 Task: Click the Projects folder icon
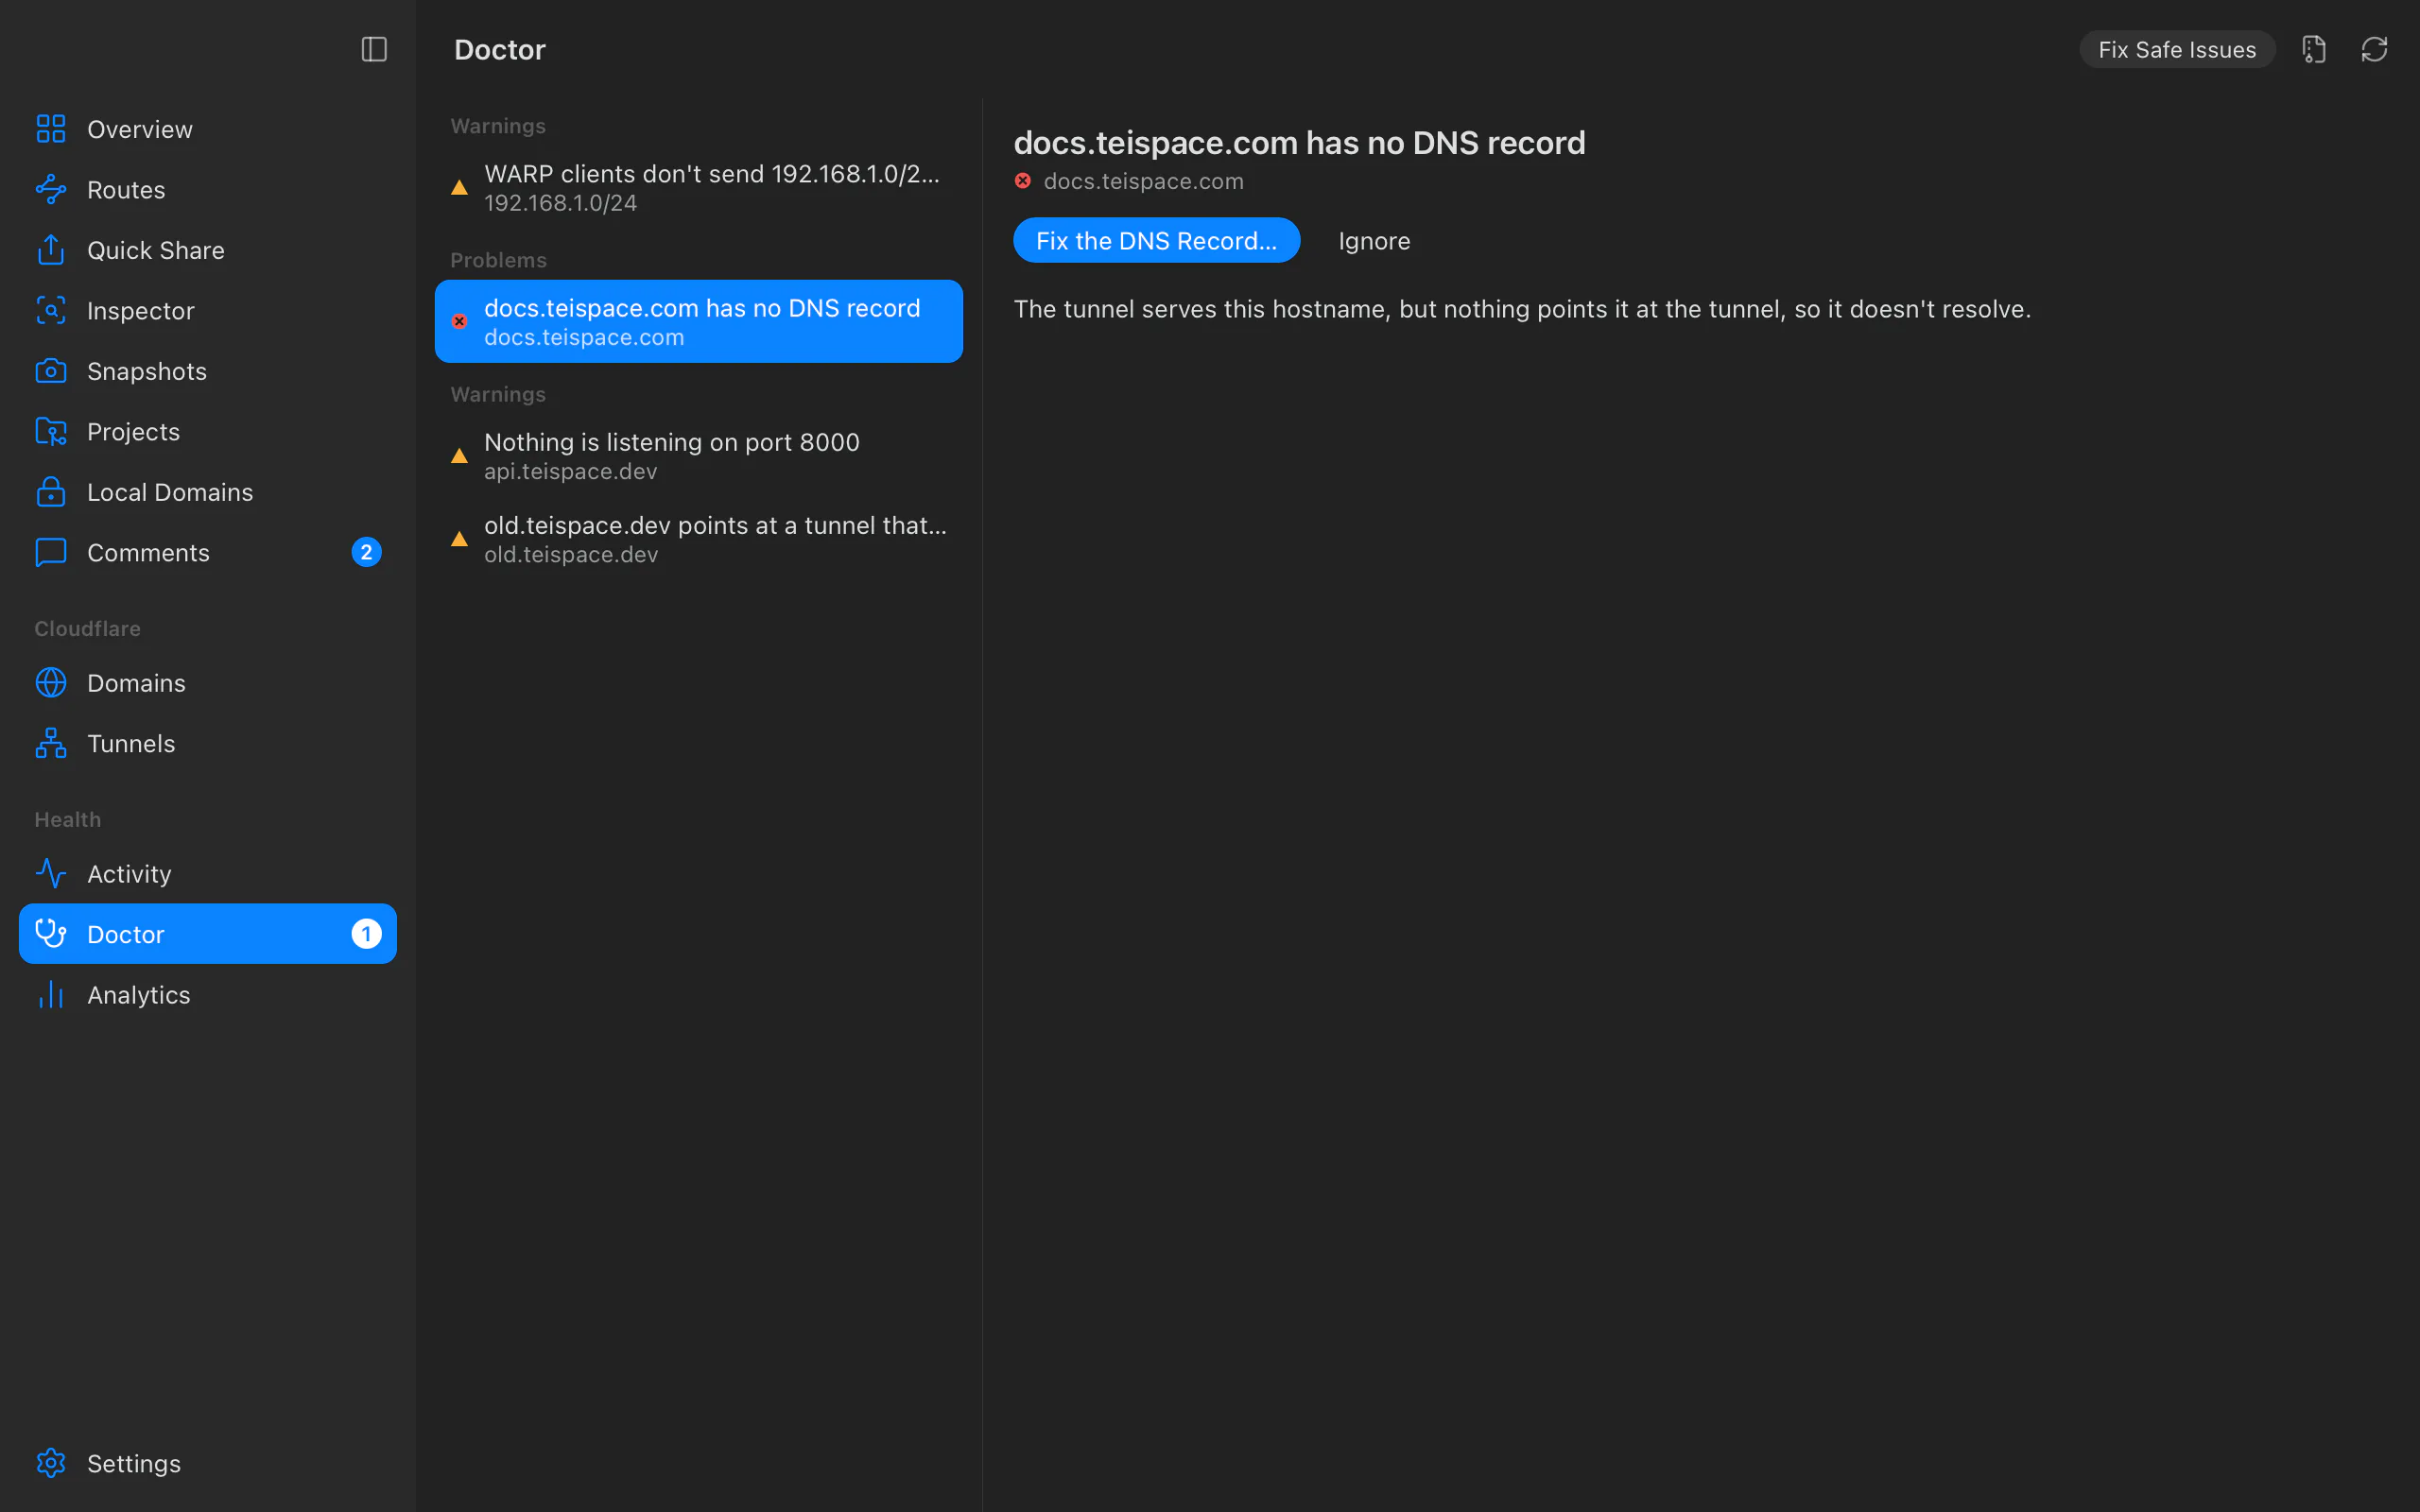[x=51, y=431]
